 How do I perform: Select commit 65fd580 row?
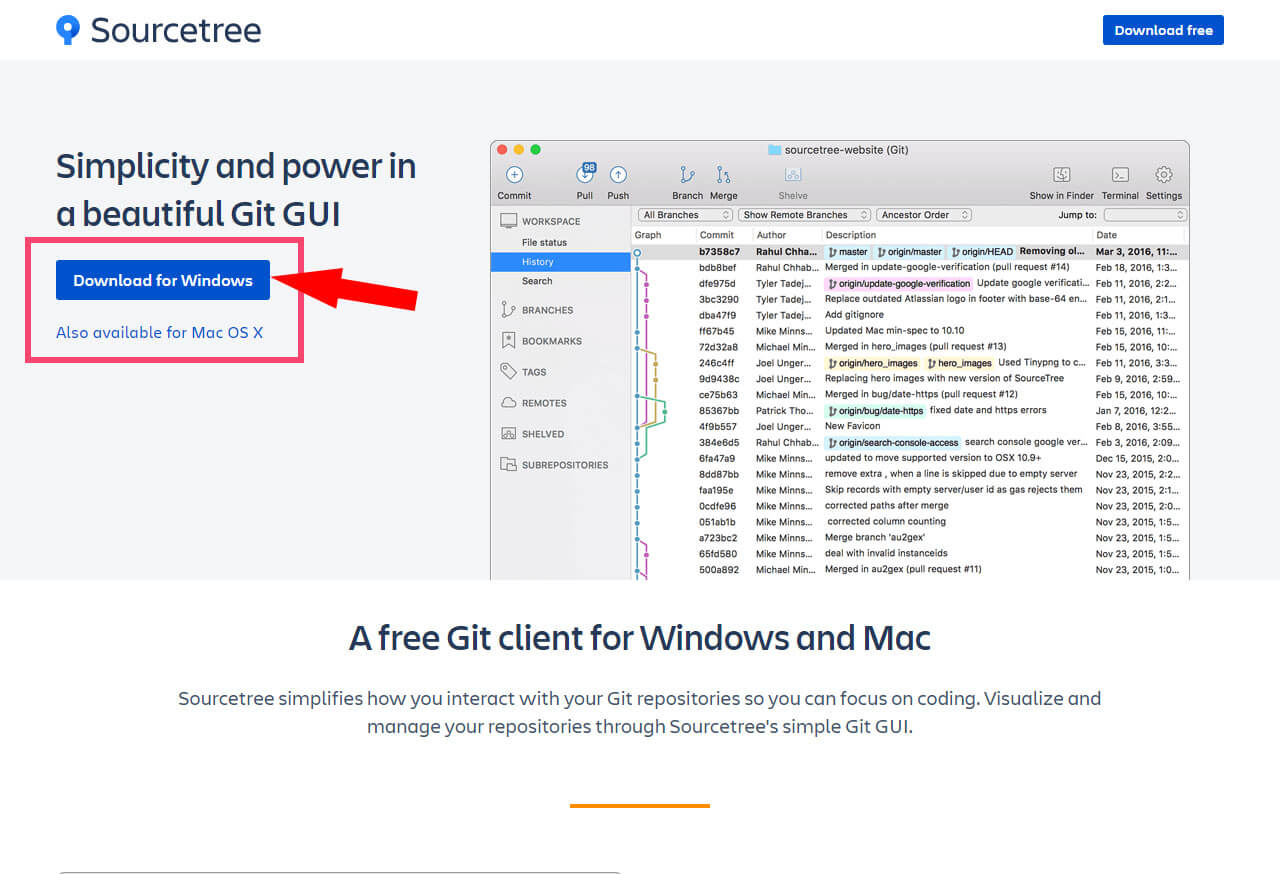(x=910, y=553)
